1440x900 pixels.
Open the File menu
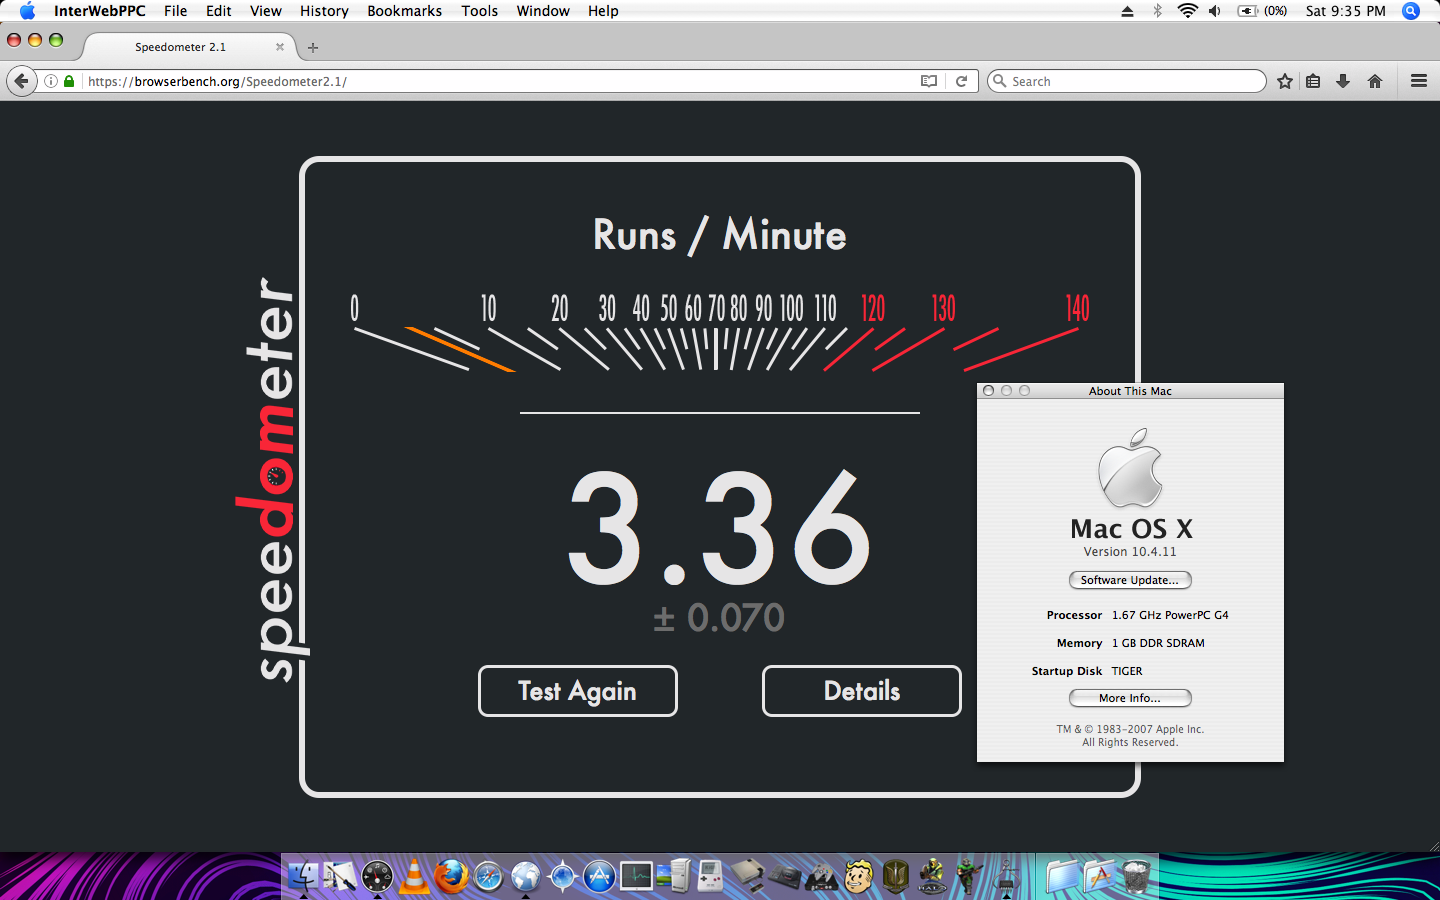pyautogui.click(x=175, y=11)
